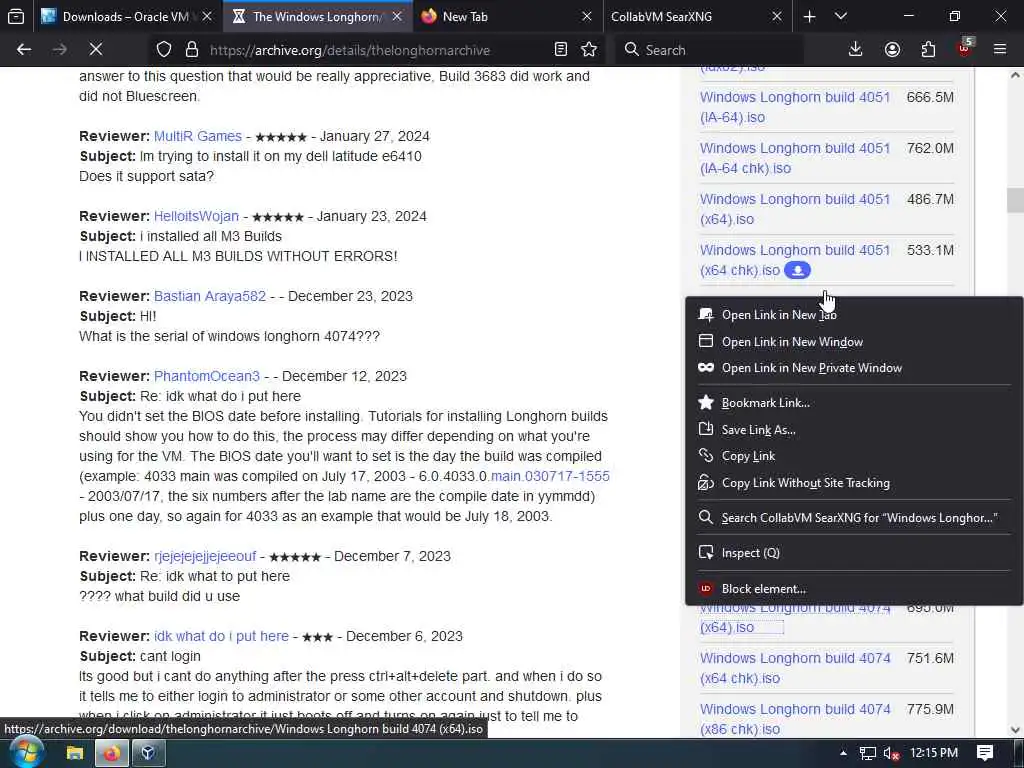Click the scrollbar up arrow
The height and width of the screenshot is (768, 1024).
pos(1015,75)
